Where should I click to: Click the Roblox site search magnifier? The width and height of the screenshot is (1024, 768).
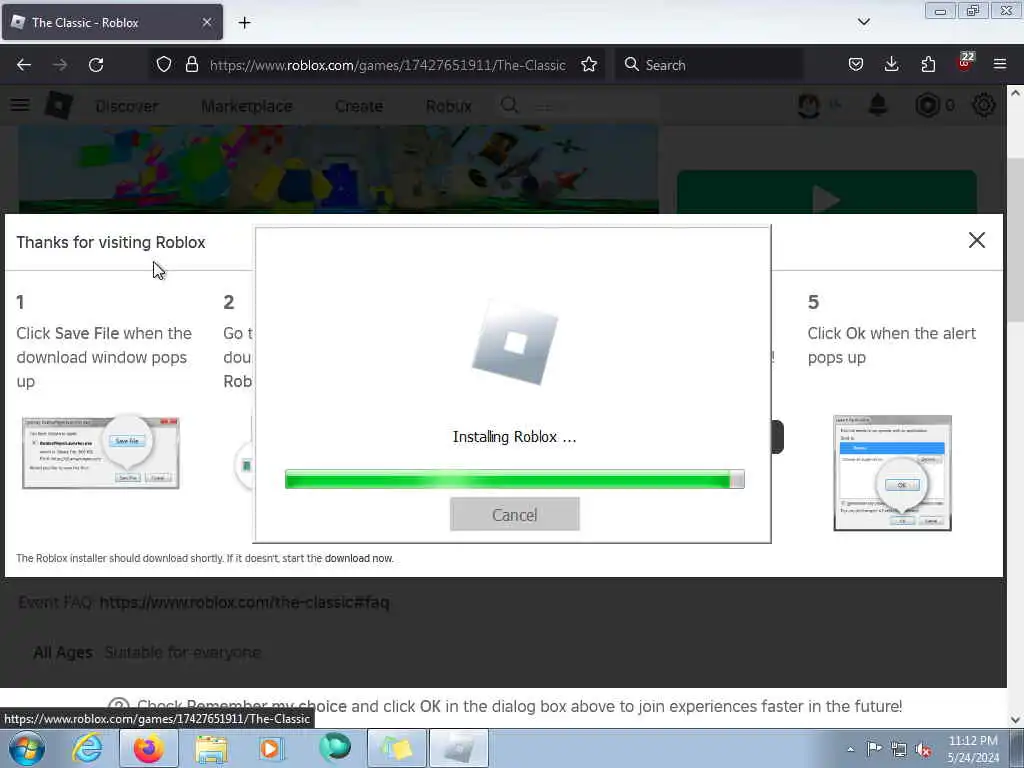point(509,104)
